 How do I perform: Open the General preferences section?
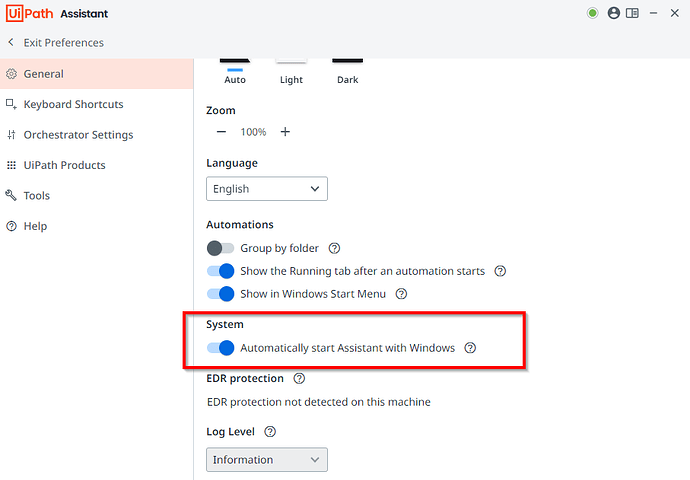(96, 74)
